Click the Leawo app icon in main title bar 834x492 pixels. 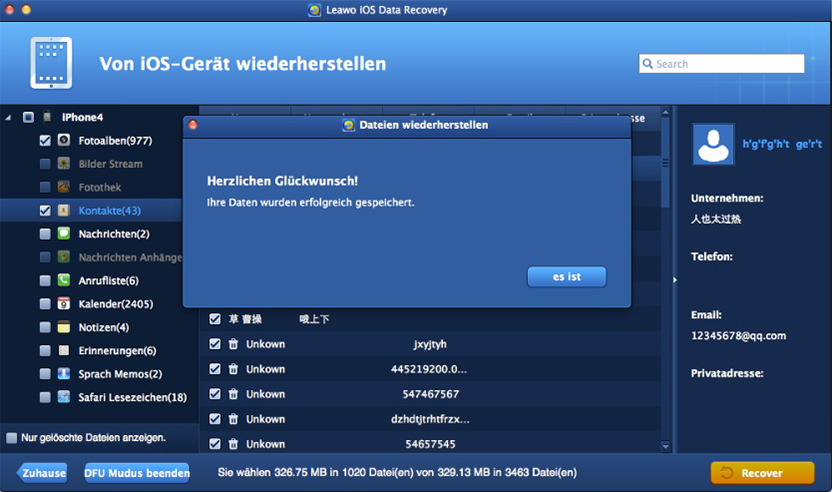click(x=314, y=10)
